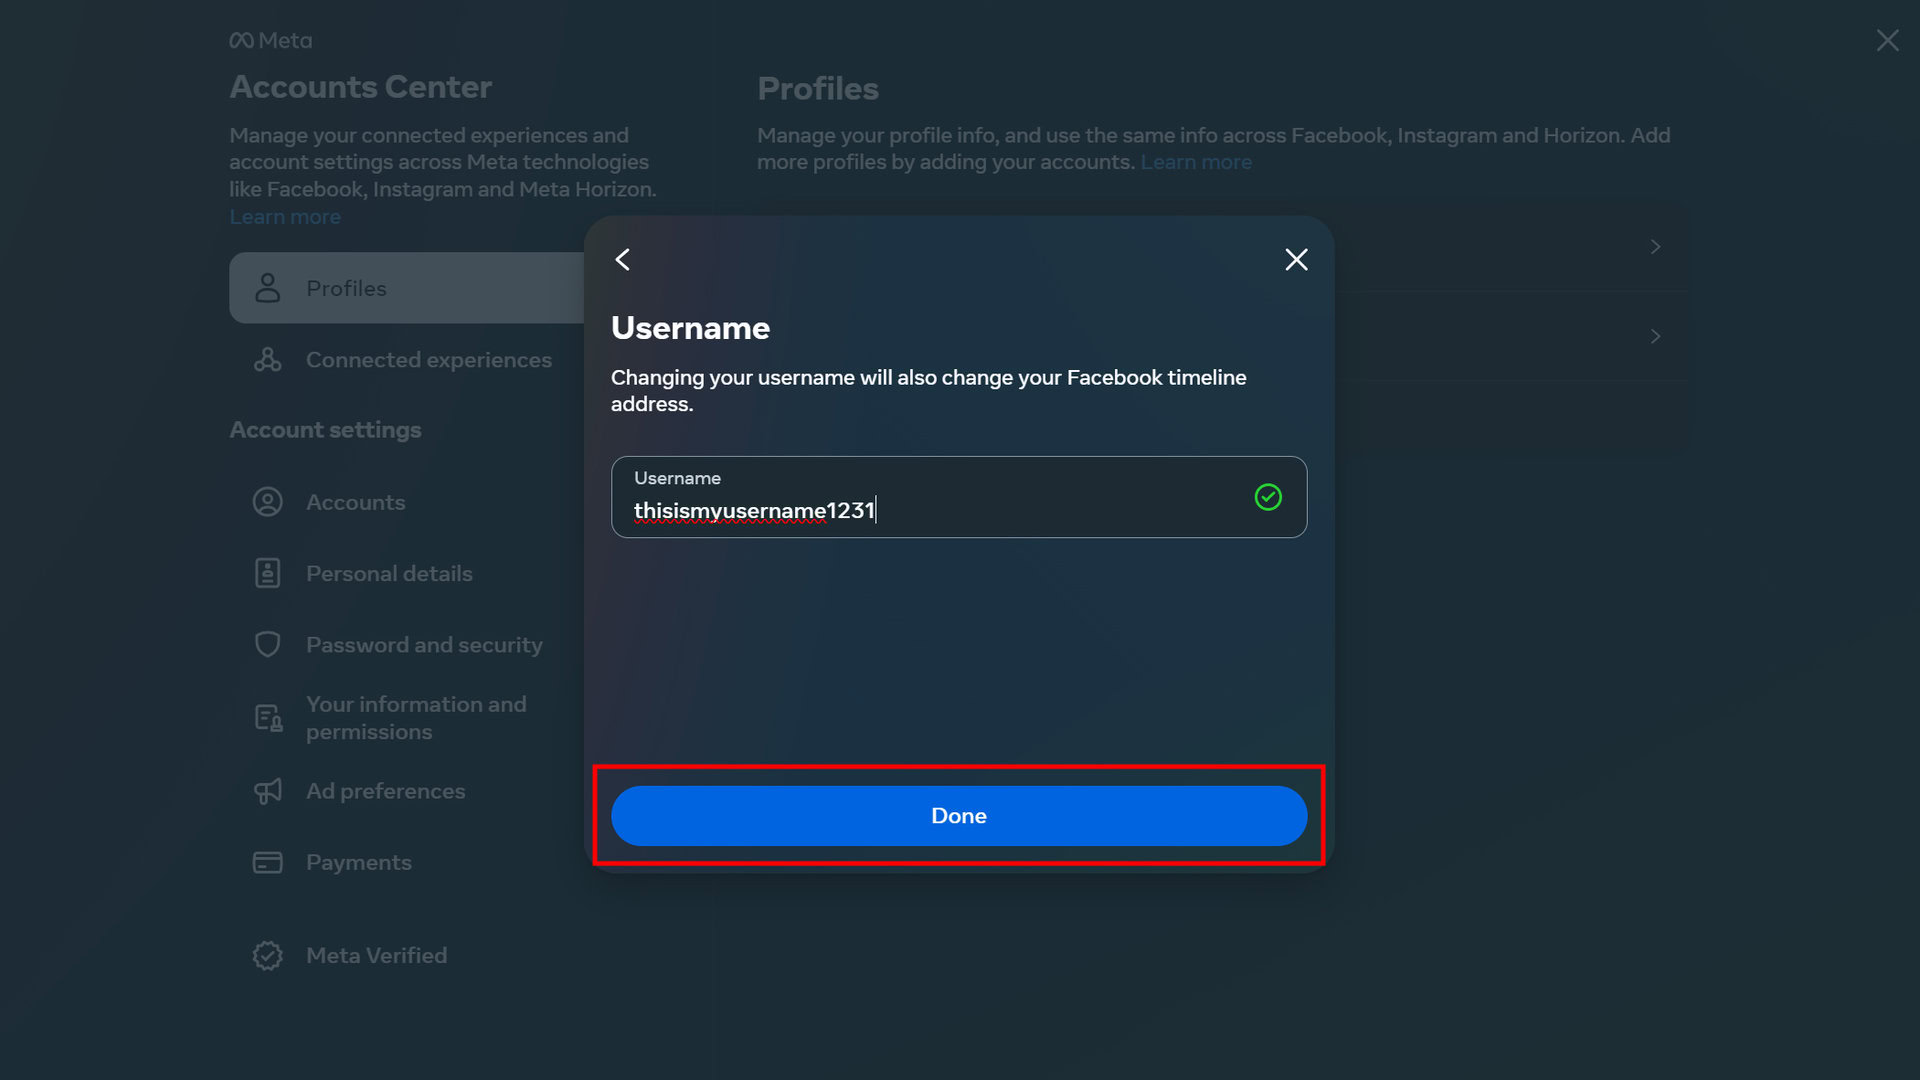Close Accounts Center with top-right X

(x=1887, y=40)
